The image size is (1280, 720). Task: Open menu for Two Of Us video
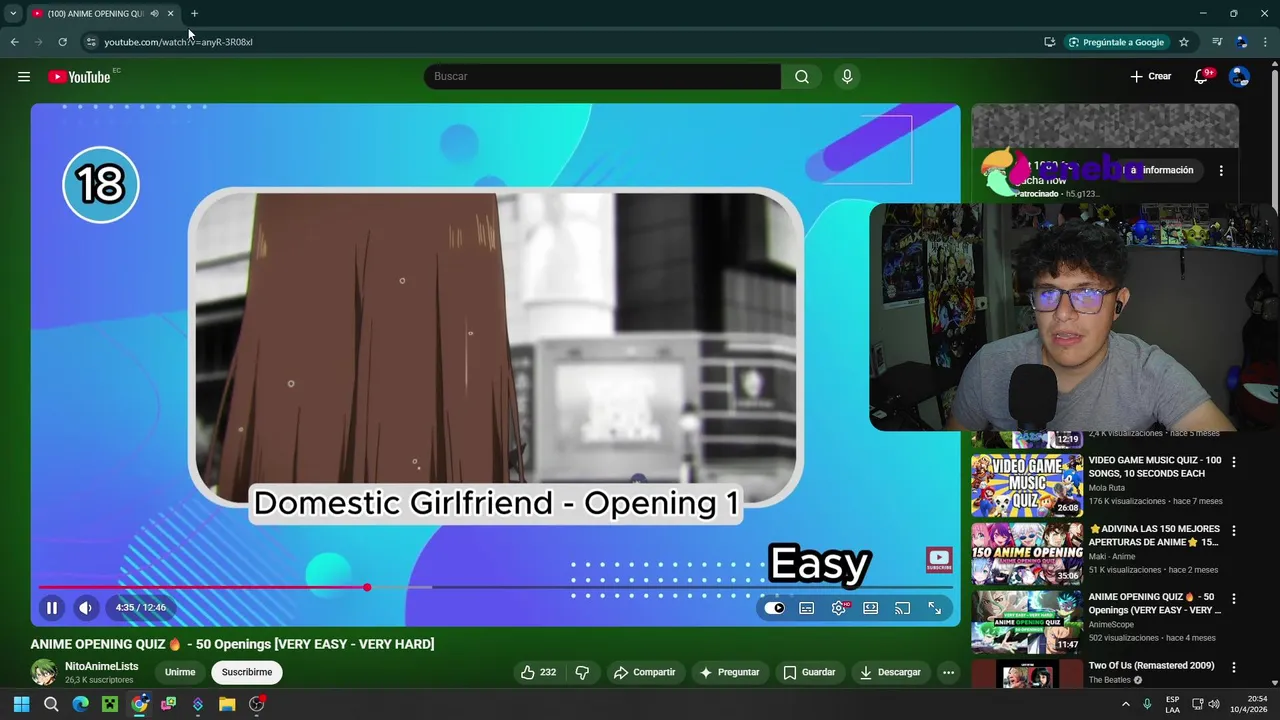click(1233, 667)
